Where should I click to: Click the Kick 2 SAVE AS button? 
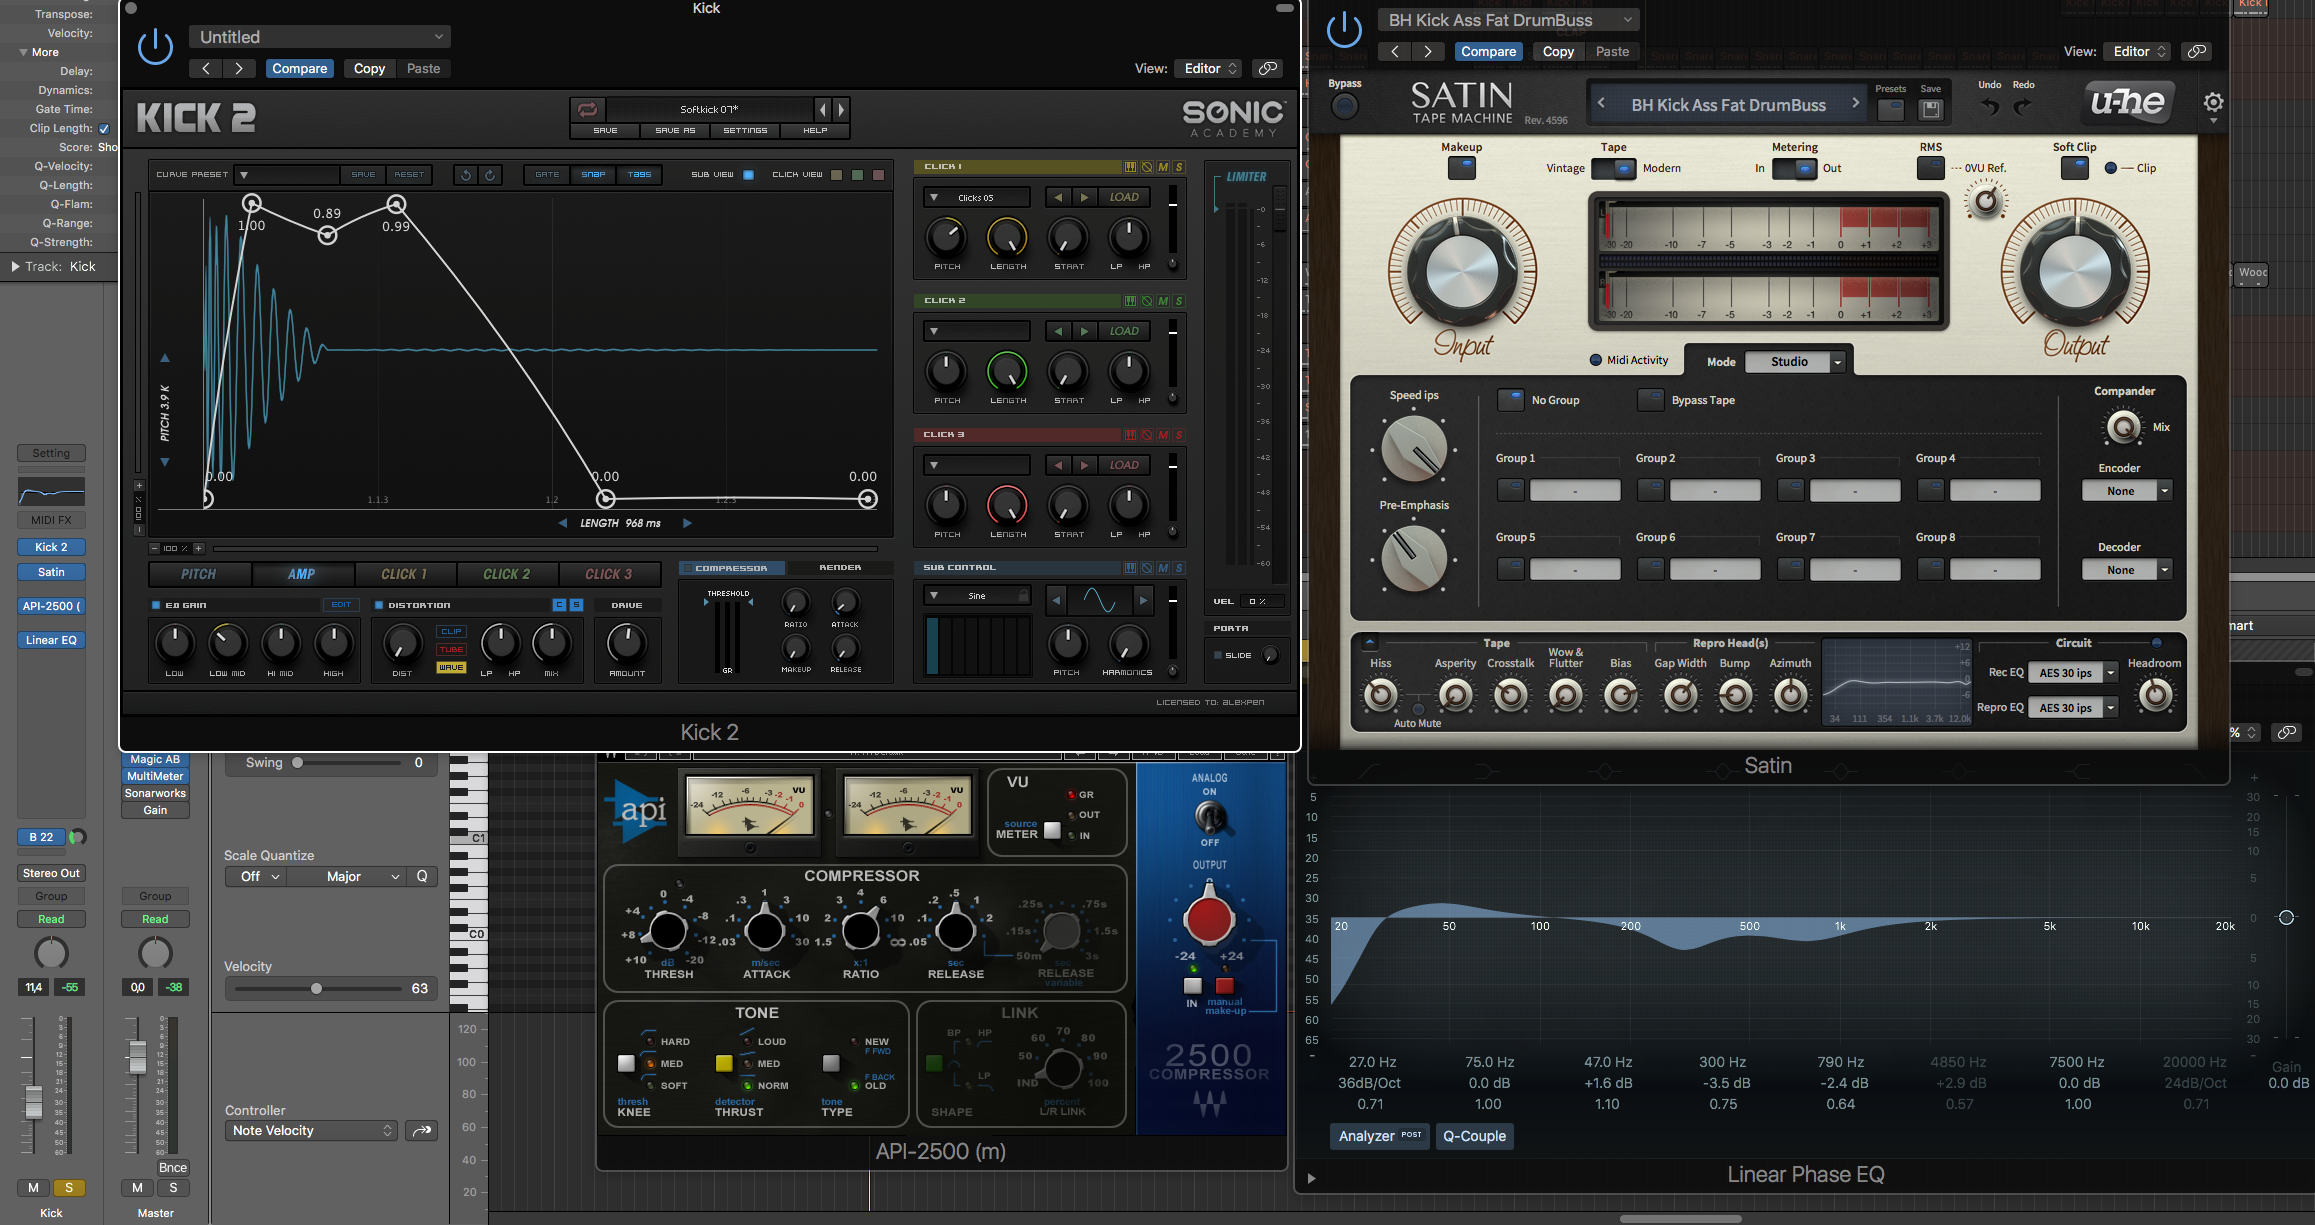[675, 131]
